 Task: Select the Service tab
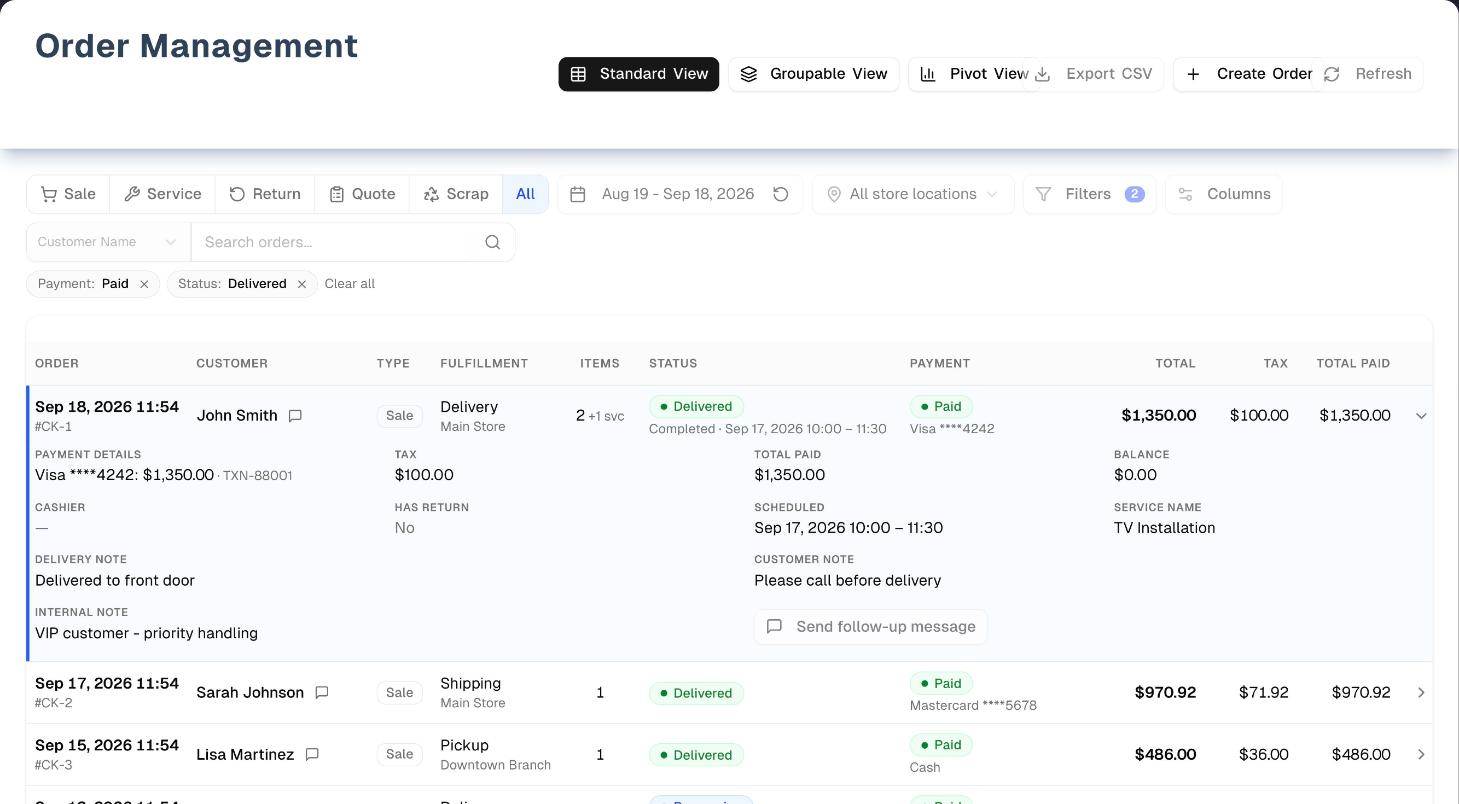coord(162,194)
